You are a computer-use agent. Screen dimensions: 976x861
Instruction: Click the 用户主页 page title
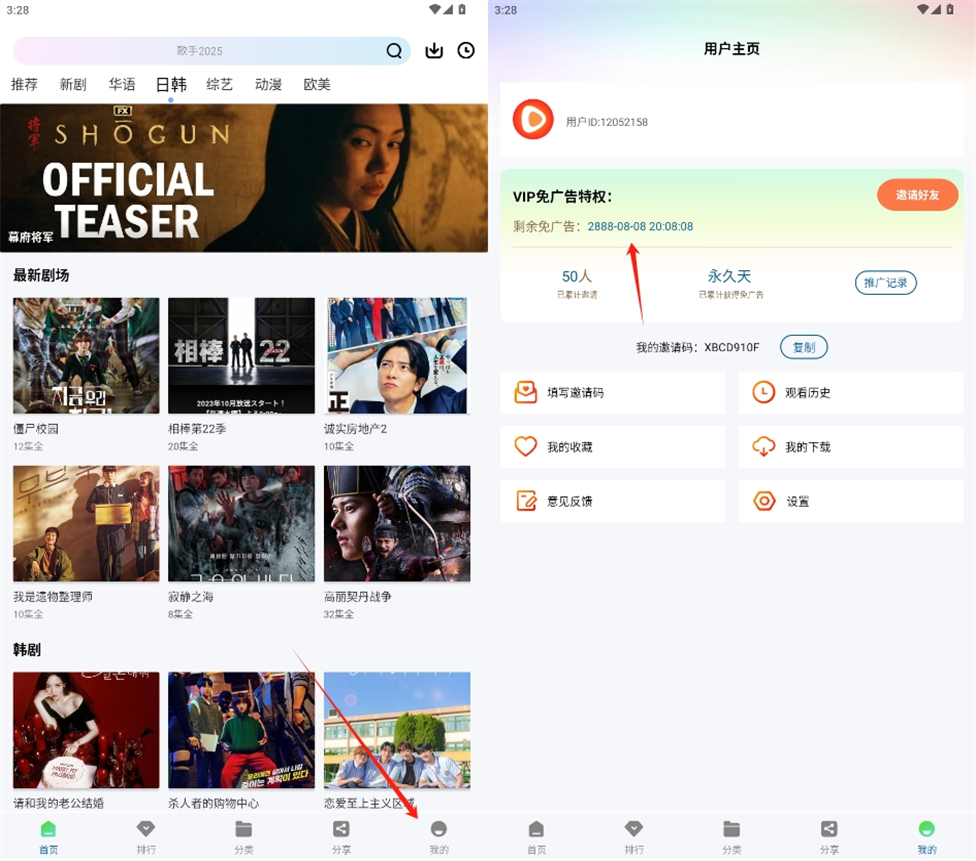coord(732,49)
